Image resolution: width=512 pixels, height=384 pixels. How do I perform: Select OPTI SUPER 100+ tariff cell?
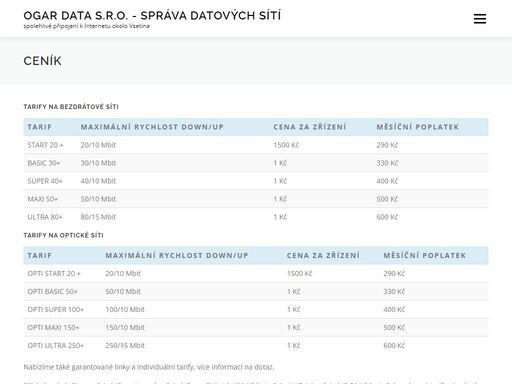[x=56, y=310]
